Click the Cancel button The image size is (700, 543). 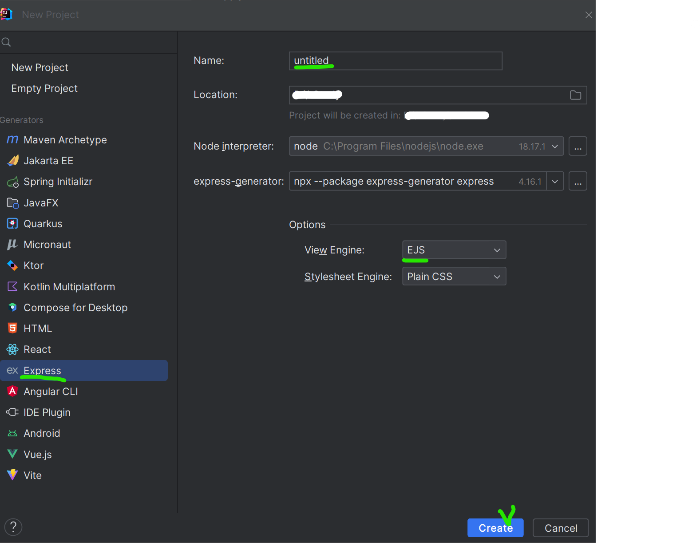point(561,528)
